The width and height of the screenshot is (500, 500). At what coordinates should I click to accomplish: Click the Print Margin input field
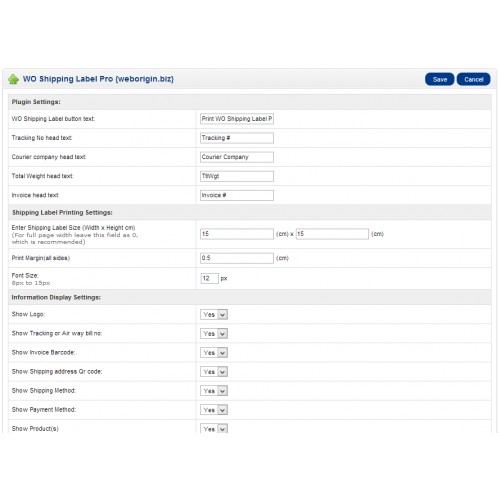click(237, 258)
